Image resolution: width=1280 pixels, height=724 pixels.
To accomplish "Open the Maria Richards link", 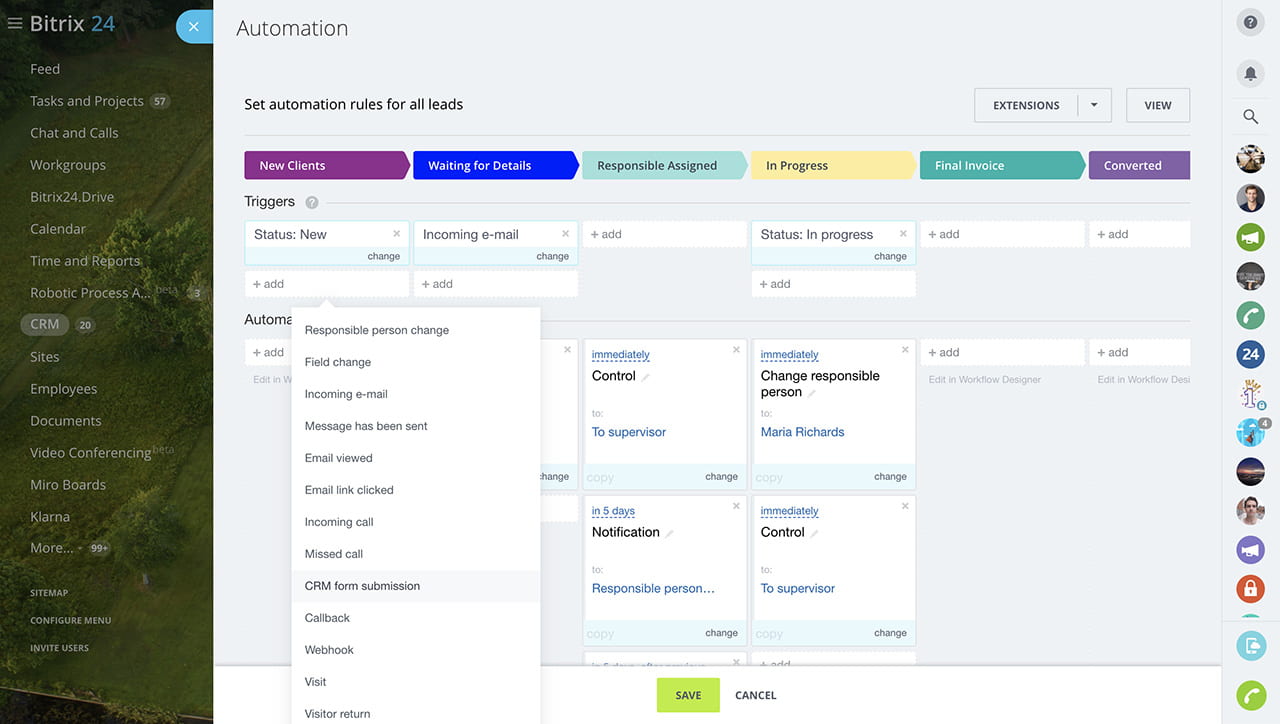I will (802, 432).
